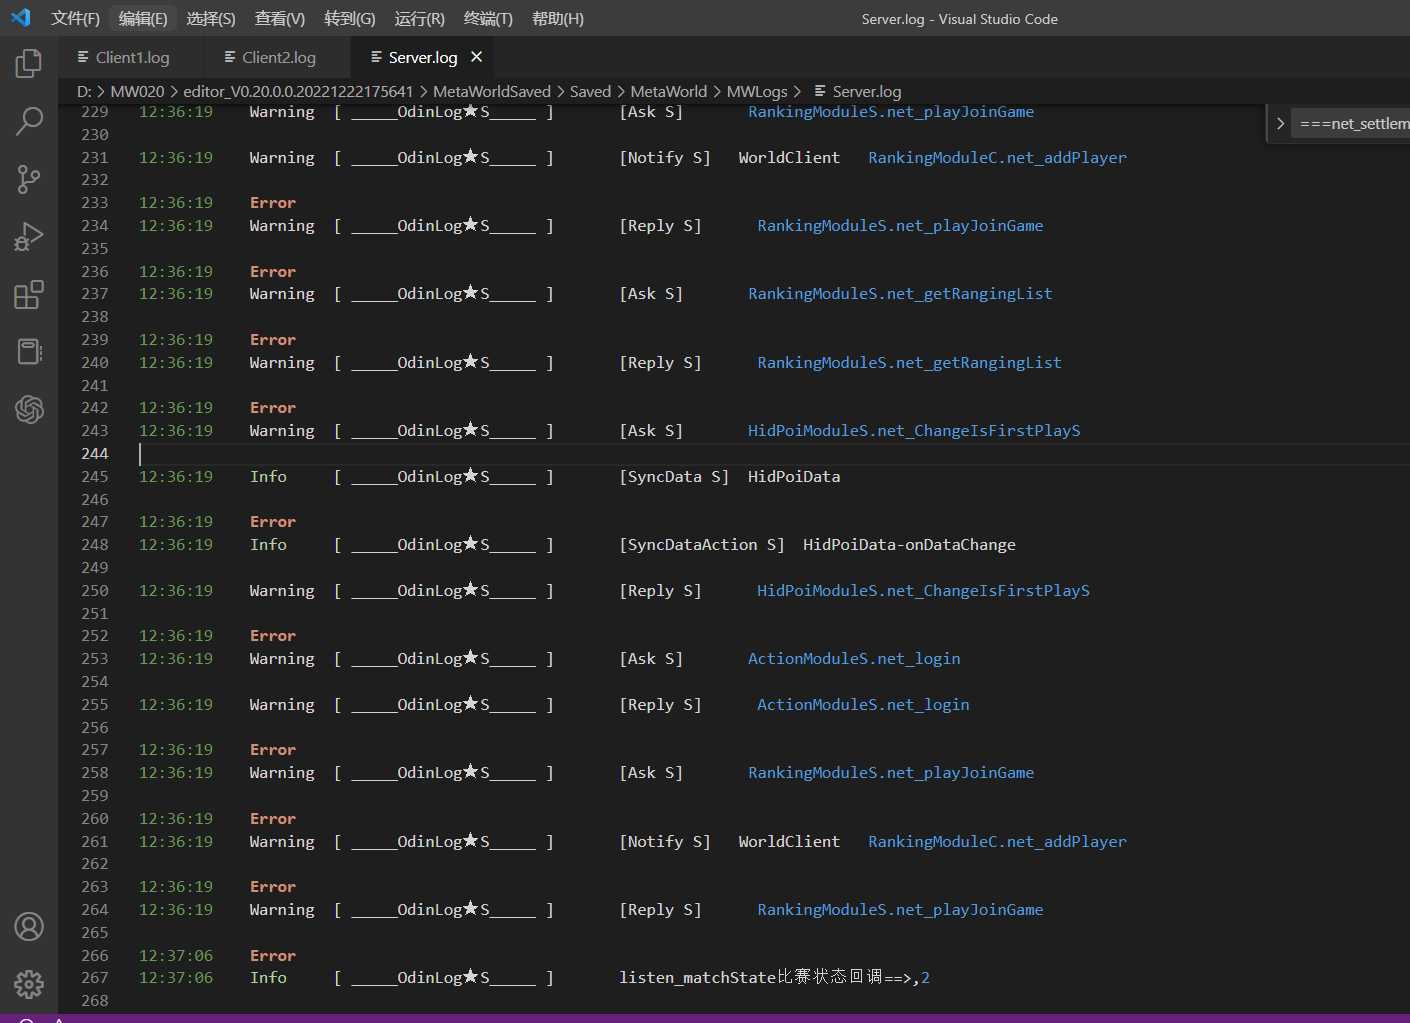
Task: Click listen_matchState text on line 267
Action: click(698, 978)
